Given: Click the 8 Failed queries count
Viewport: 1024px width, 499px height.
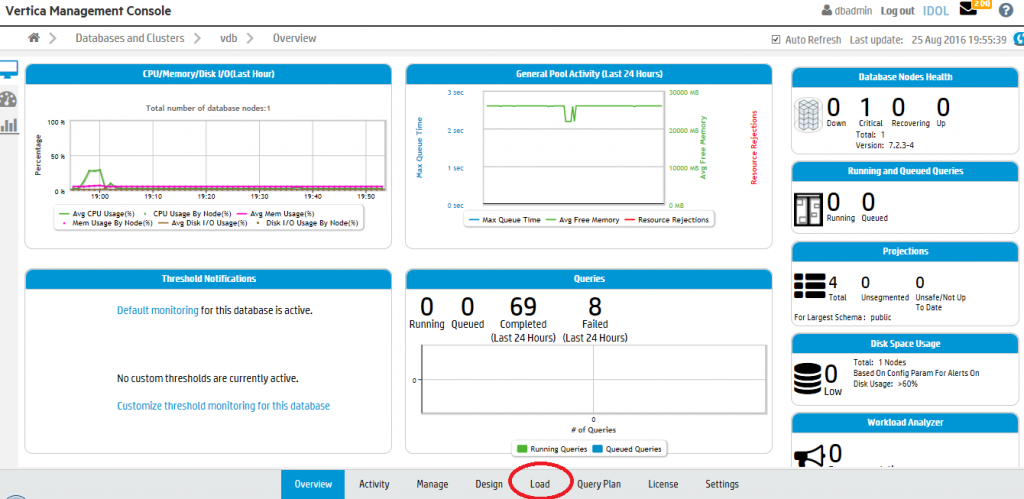Looking at the screenshot, I should 595,306.
